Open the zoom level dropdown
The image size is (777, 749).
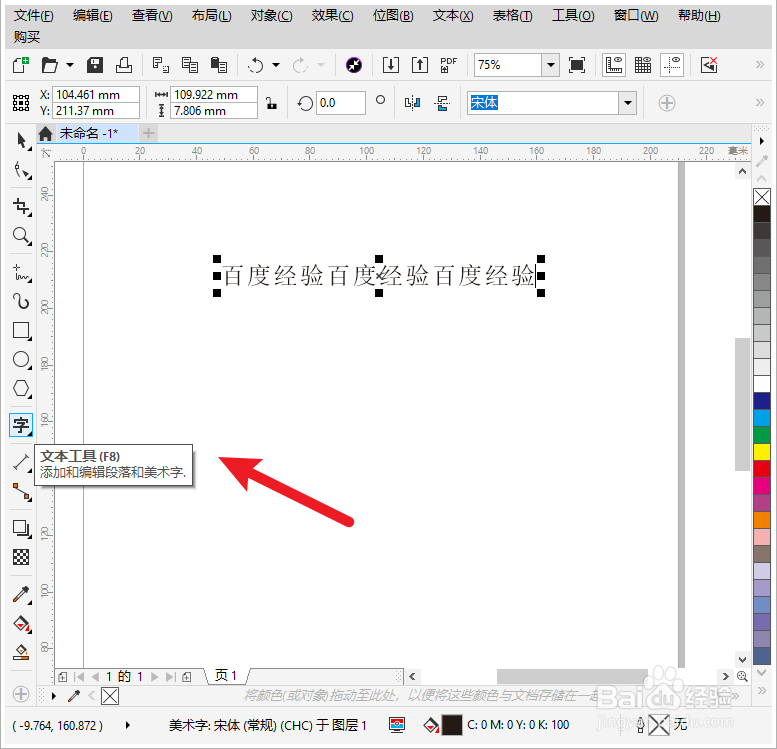(x=550, y=65)
